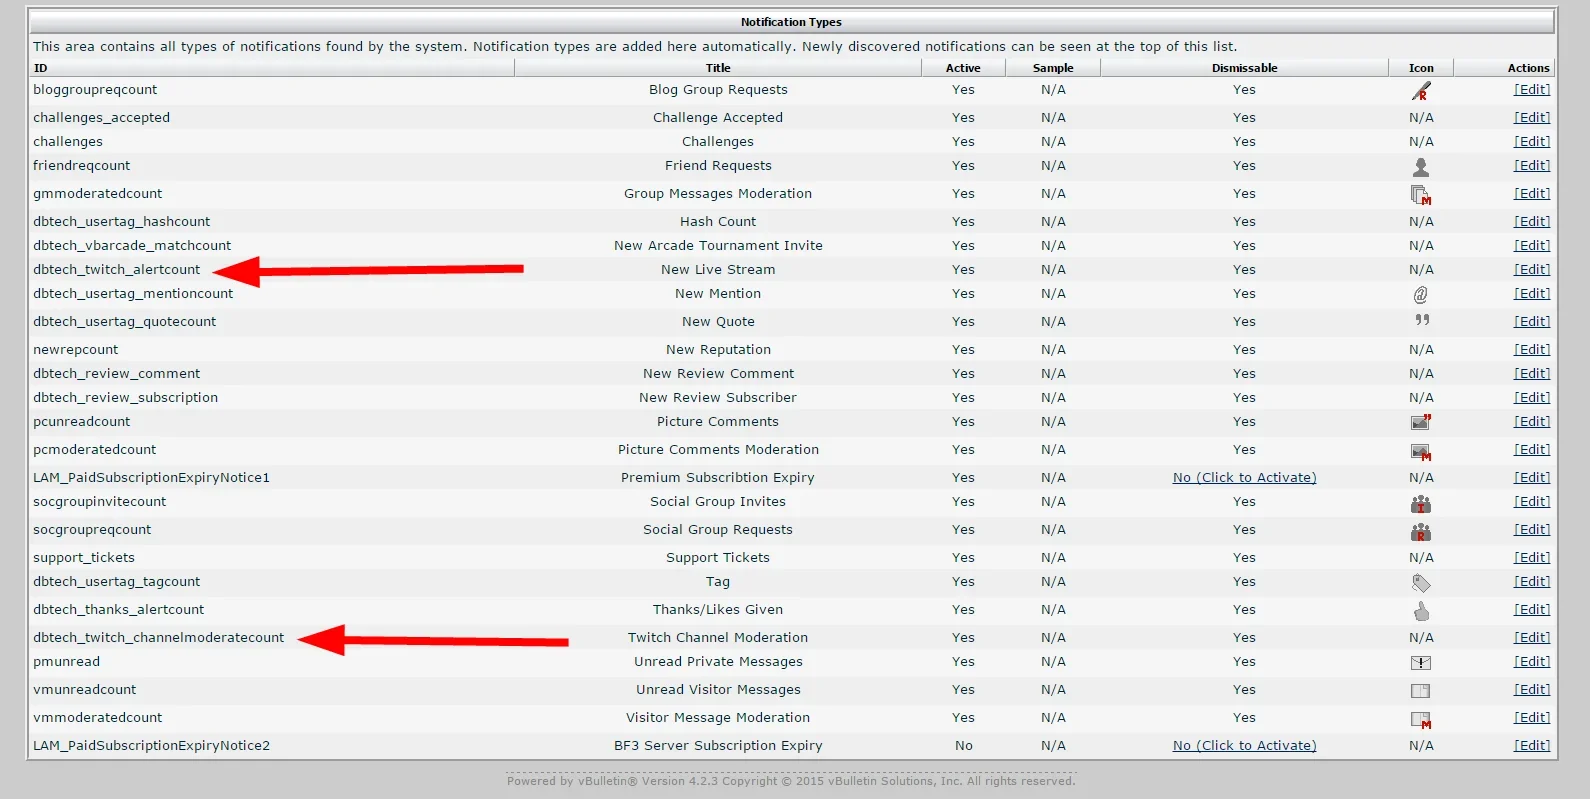The height and width of the screenshot is (799, 1590).
Task: Click the Social Group Requests icon
Action: pyautogui.click(x=1421, y=532)
